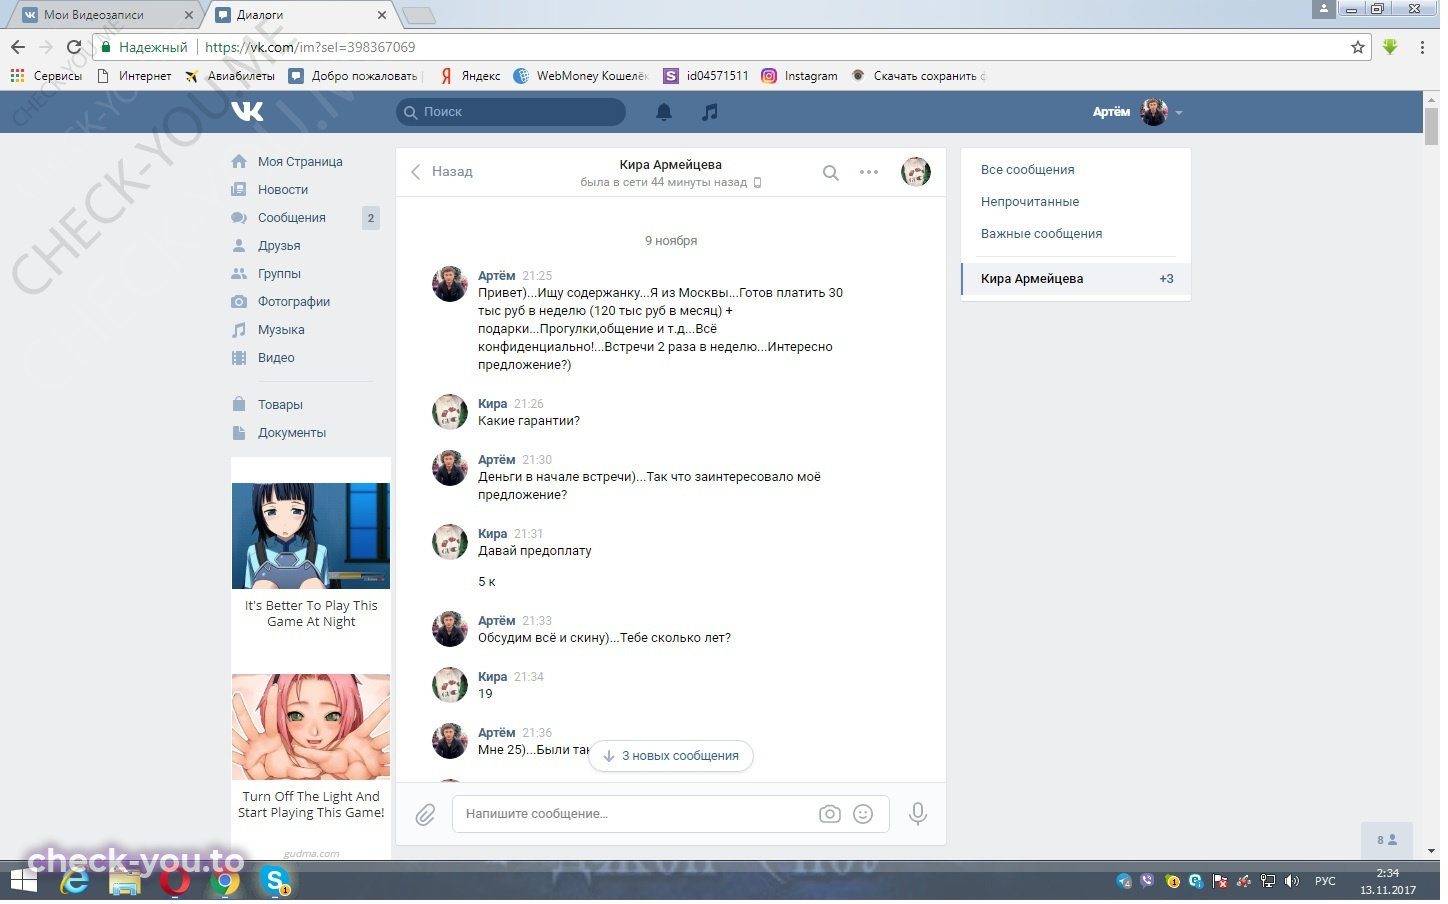Open the Авиабилеты bookmark
Screen dimensions: 1448x904
(x=231, y=76)
